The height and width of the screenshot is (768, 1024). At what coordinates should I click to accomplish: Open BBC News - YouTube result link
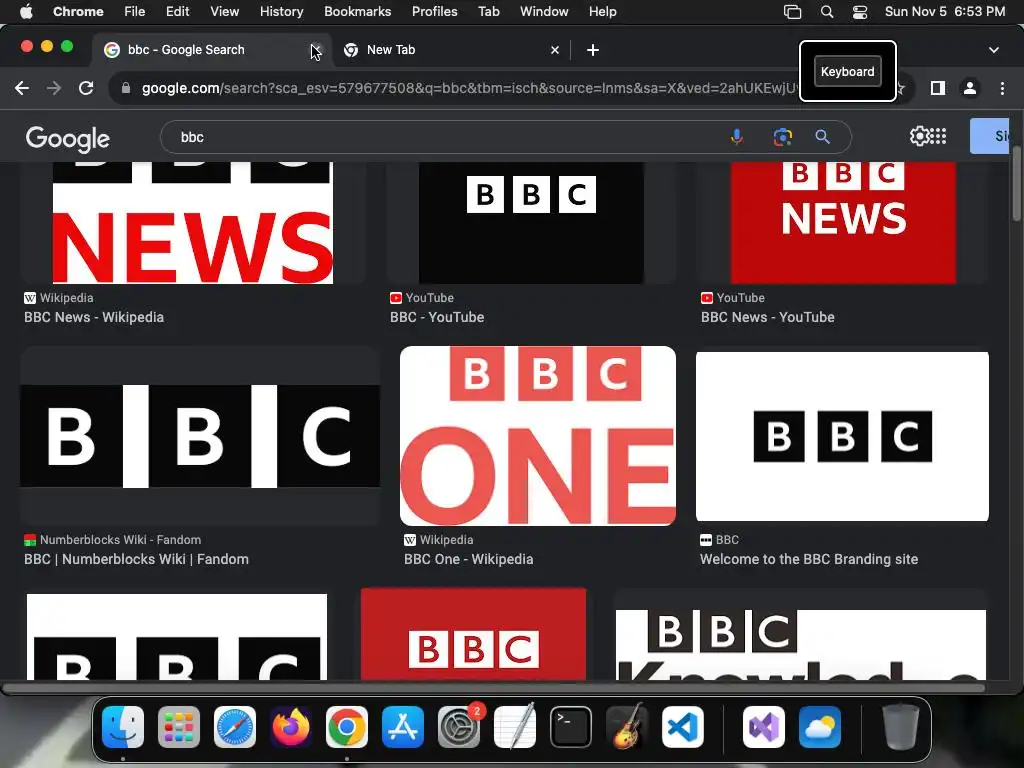pyautogui.click(x=767, y=317)
